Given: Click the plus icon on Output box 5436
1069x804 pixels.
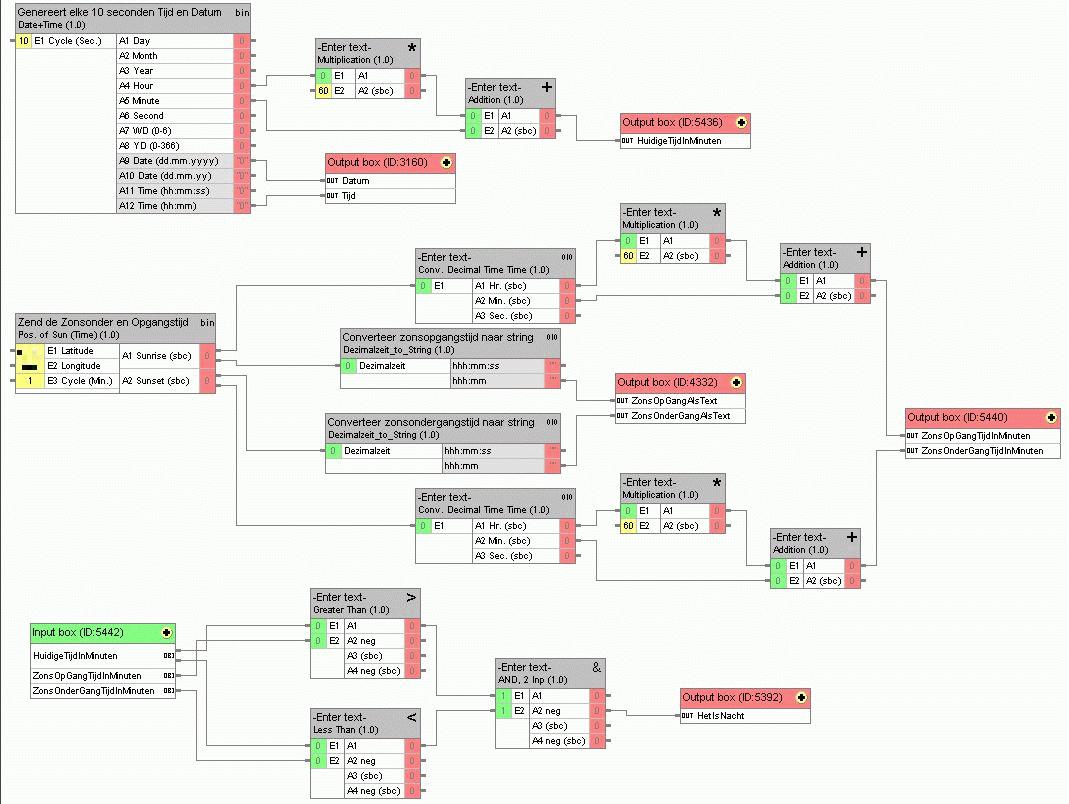Looking at the screenshot, I should tap(740, 121).
